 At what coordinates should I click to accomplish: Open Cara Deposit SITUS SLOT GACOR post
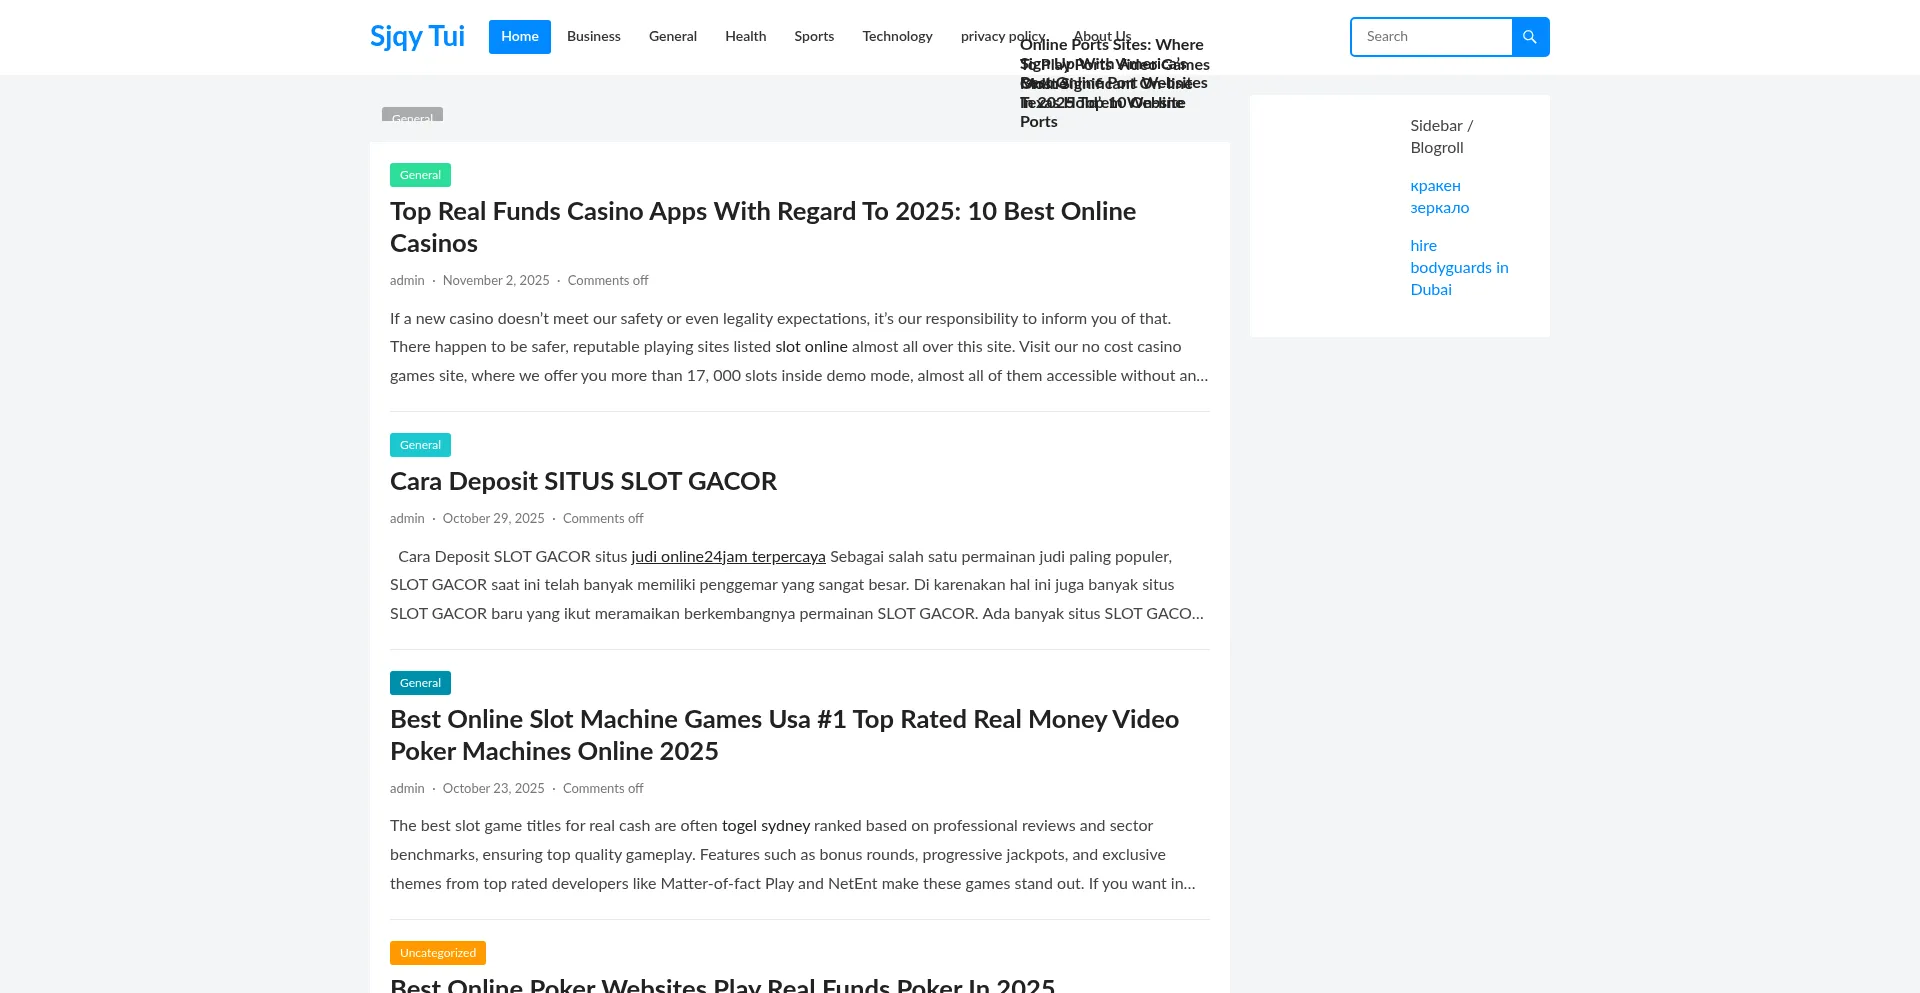[x=583, y=481]
